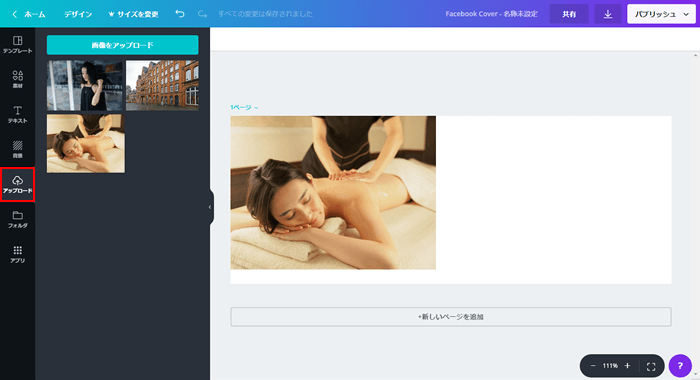Select the Upload (アップロード) sidebar icon
The image size is (700, 380).
(x=17, y=184)
